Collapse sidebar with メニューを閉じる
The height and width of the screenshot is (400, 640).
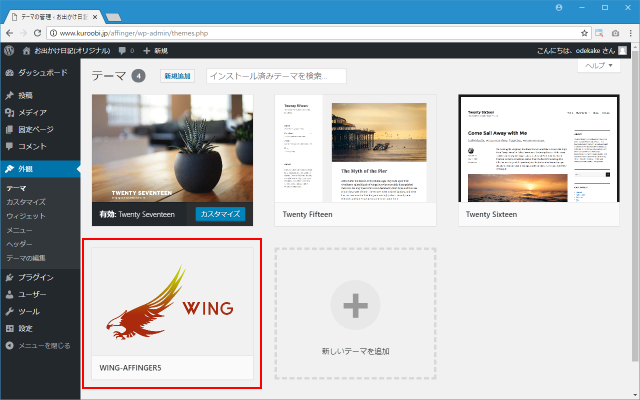(x=40, y=346)
